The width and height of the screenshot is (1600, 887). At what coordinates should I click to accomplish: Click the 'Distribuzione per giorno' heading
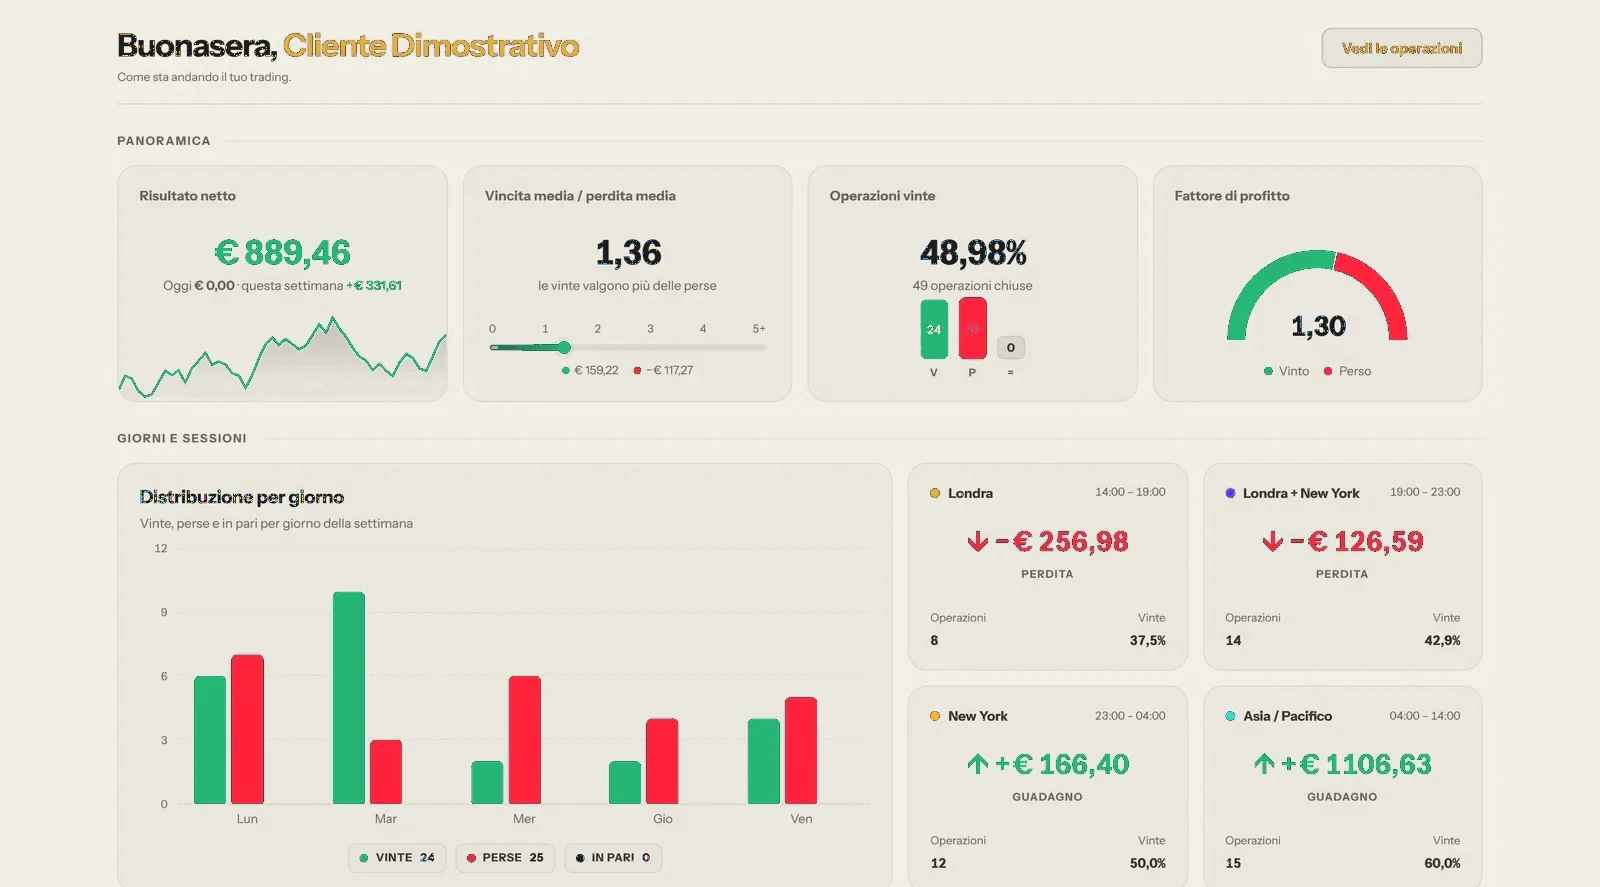tap(242, 497)
